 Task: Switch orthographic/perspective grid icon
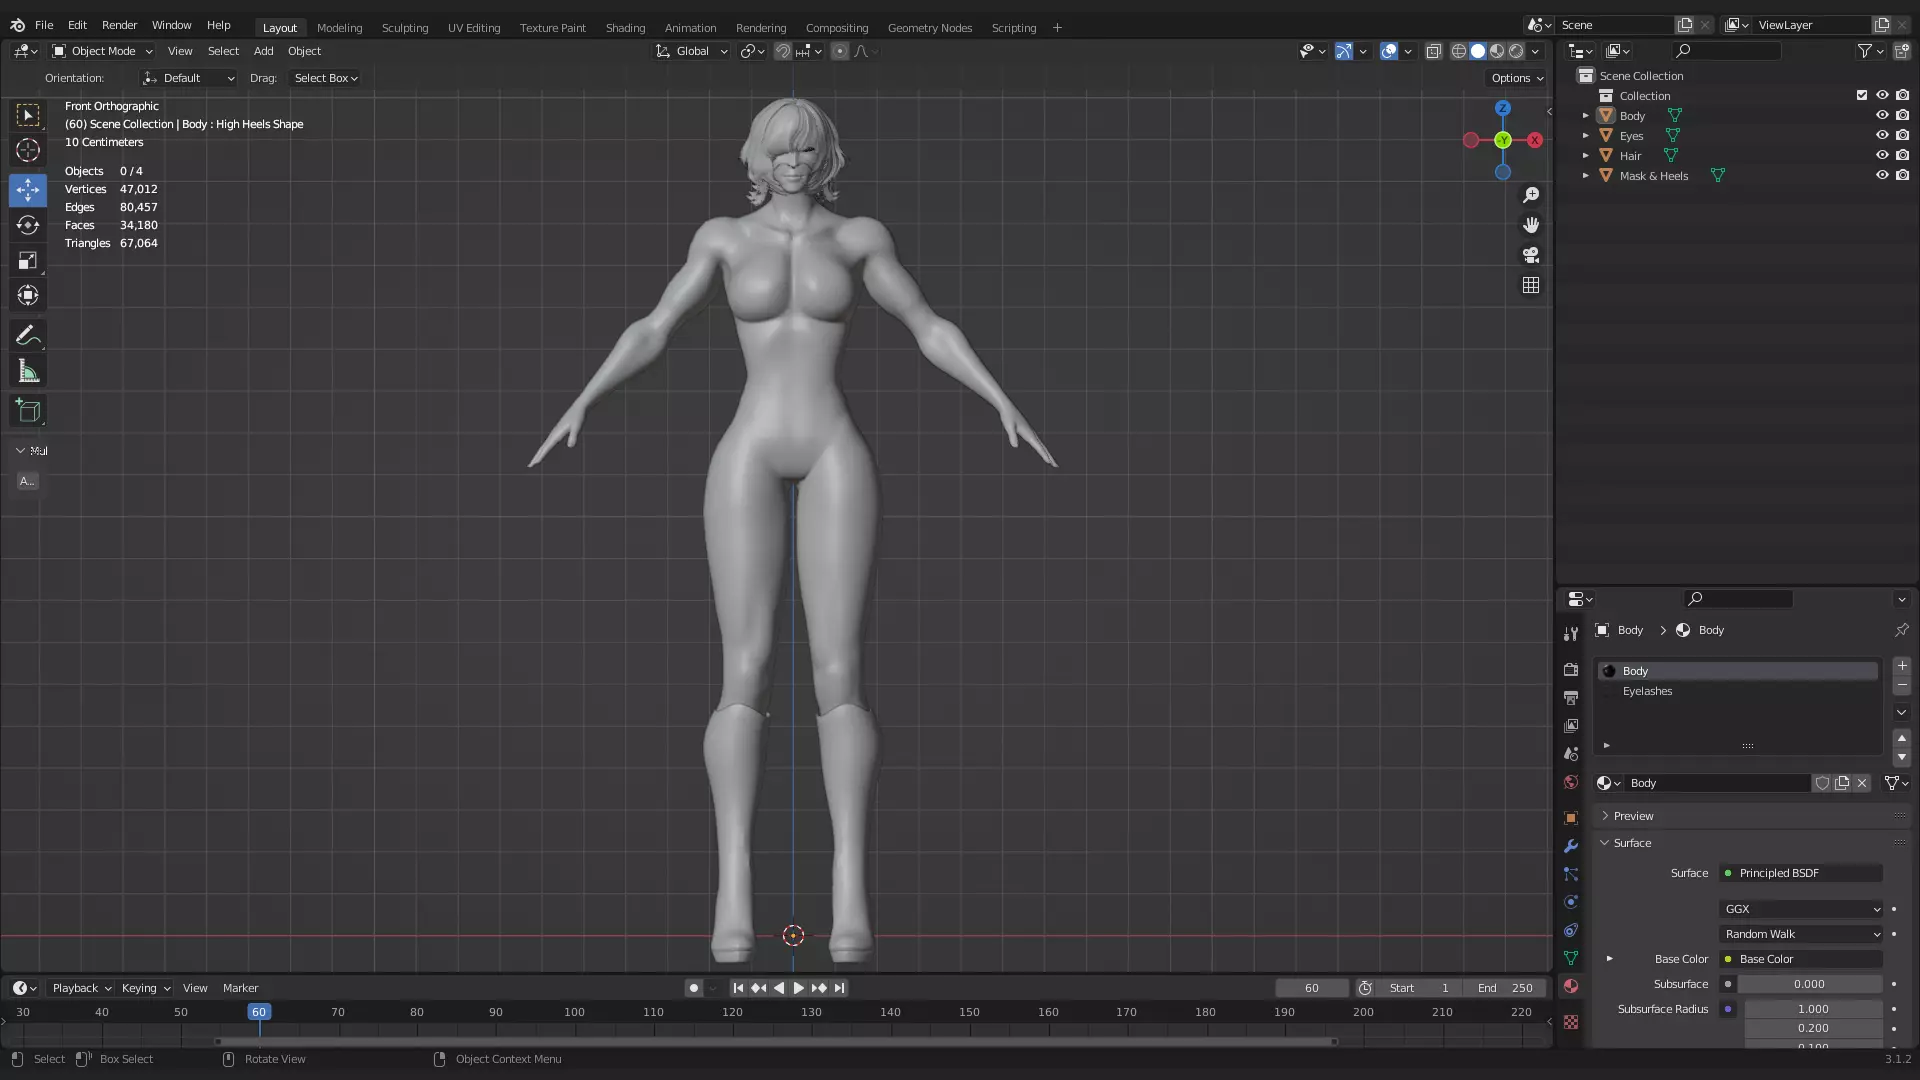click(1531, 285)
